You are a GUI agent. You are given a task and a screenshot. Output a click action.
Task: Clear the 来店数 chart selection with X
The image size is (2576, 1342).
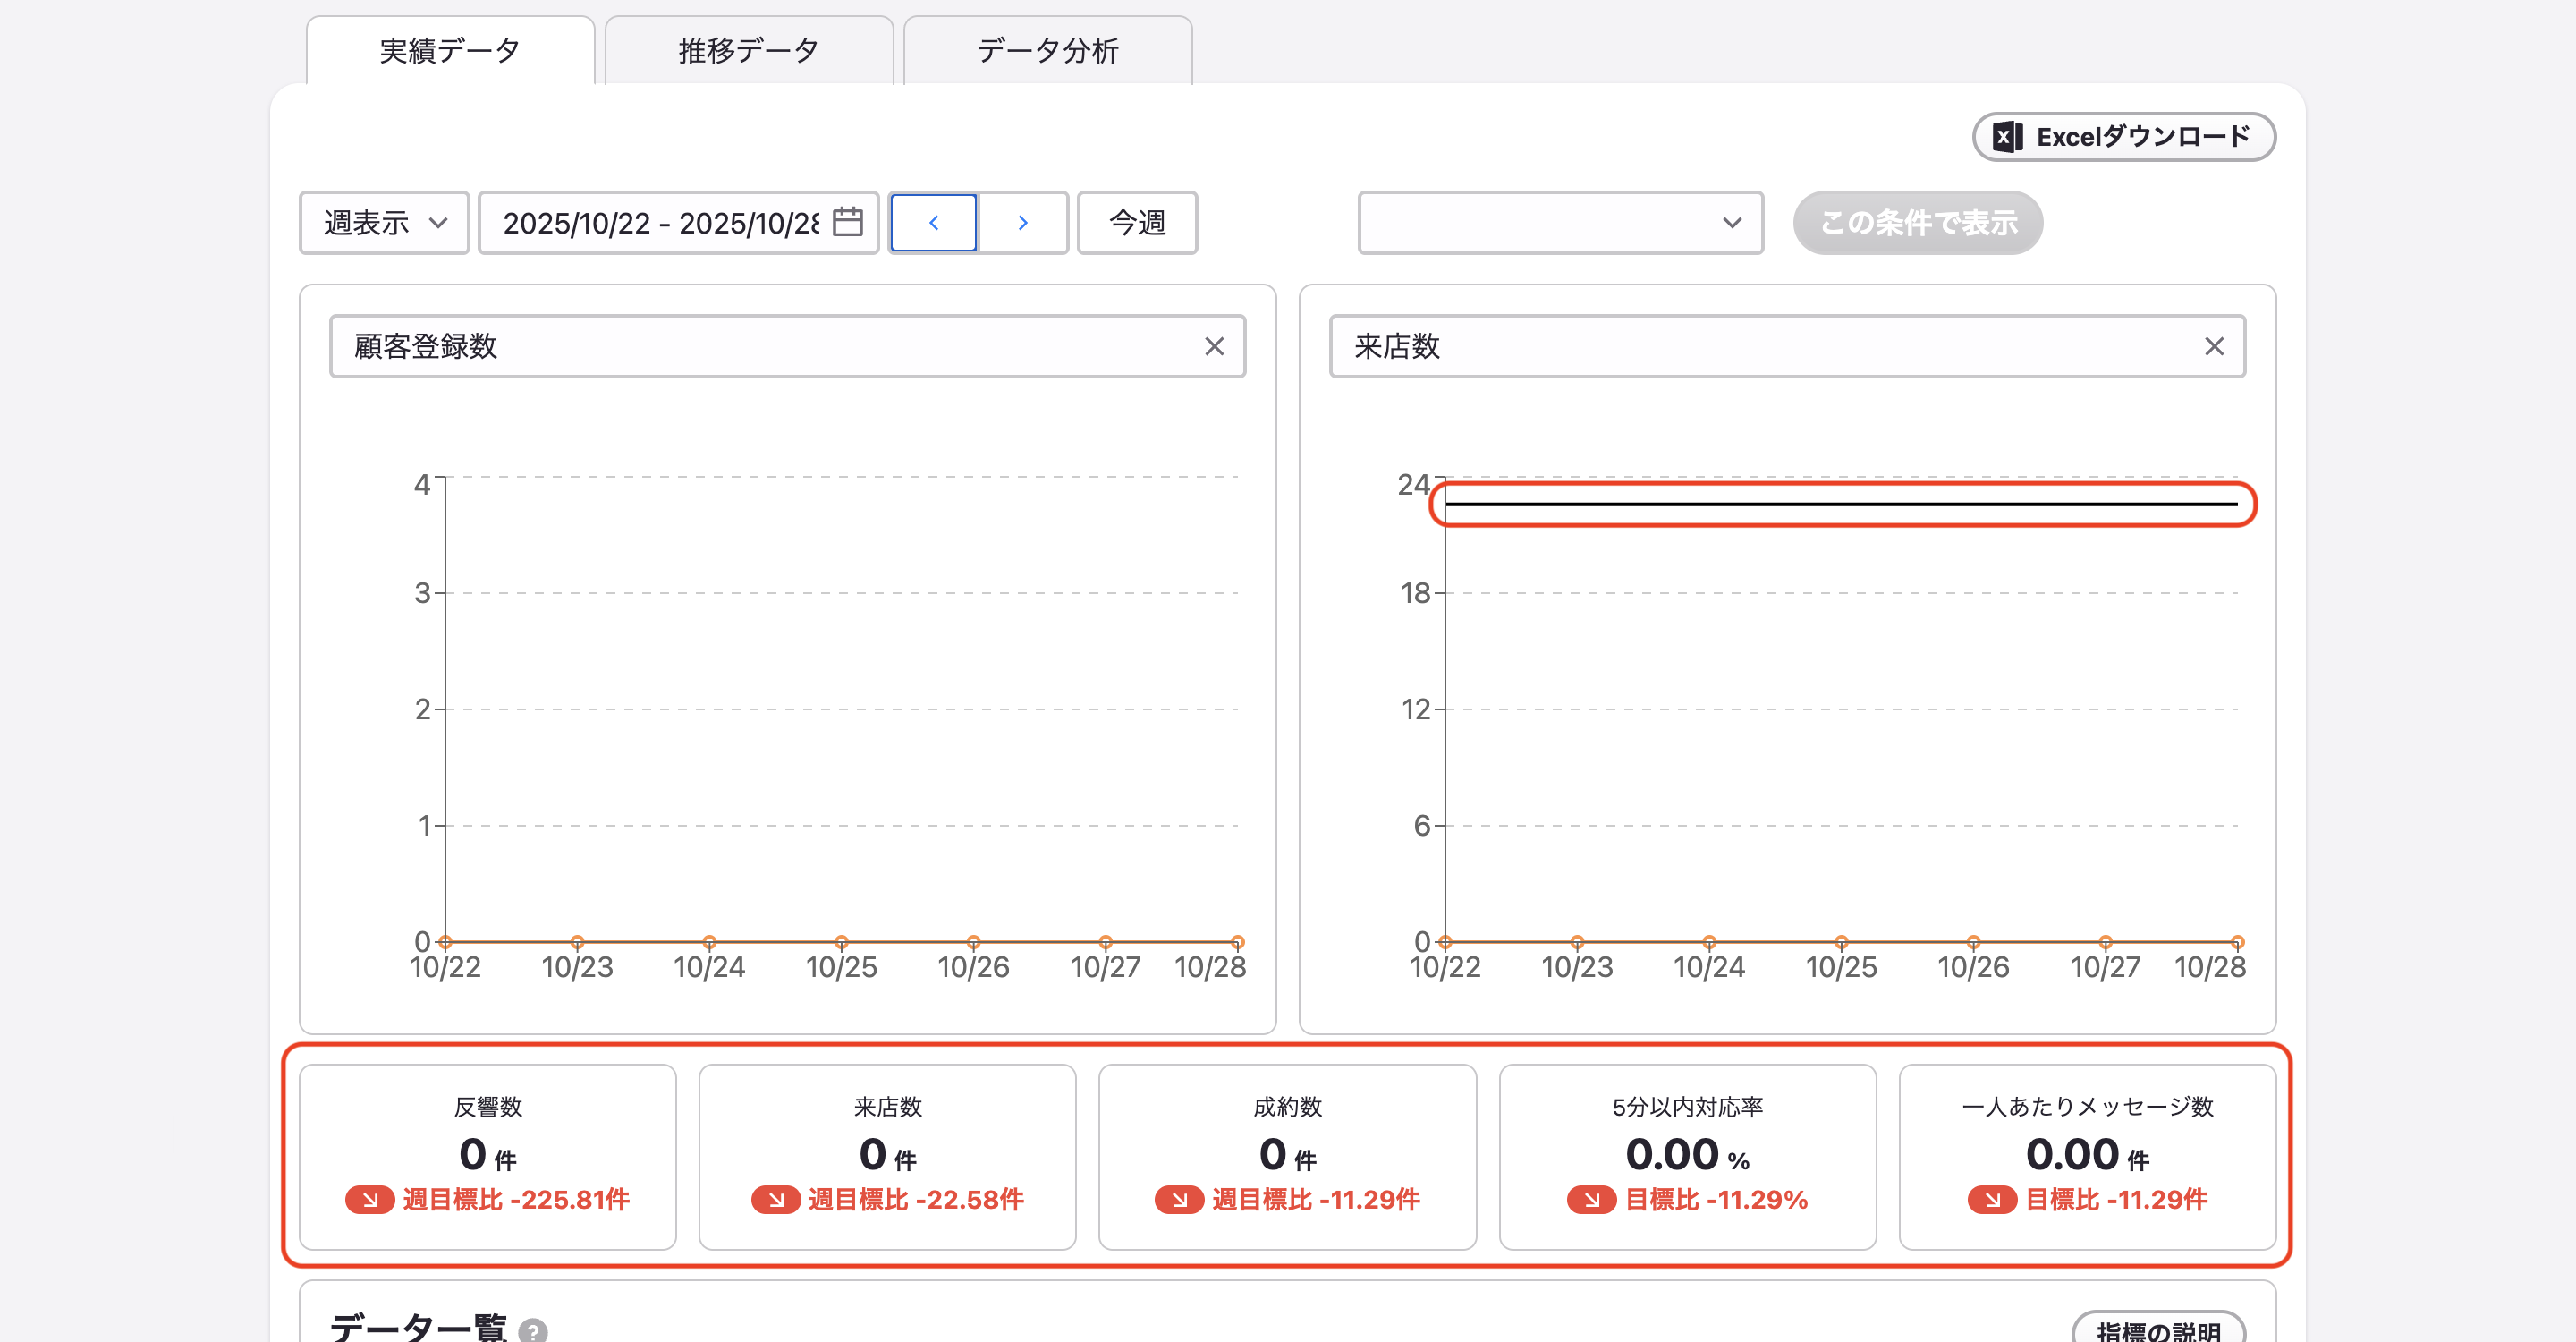tap(2214, 346)
